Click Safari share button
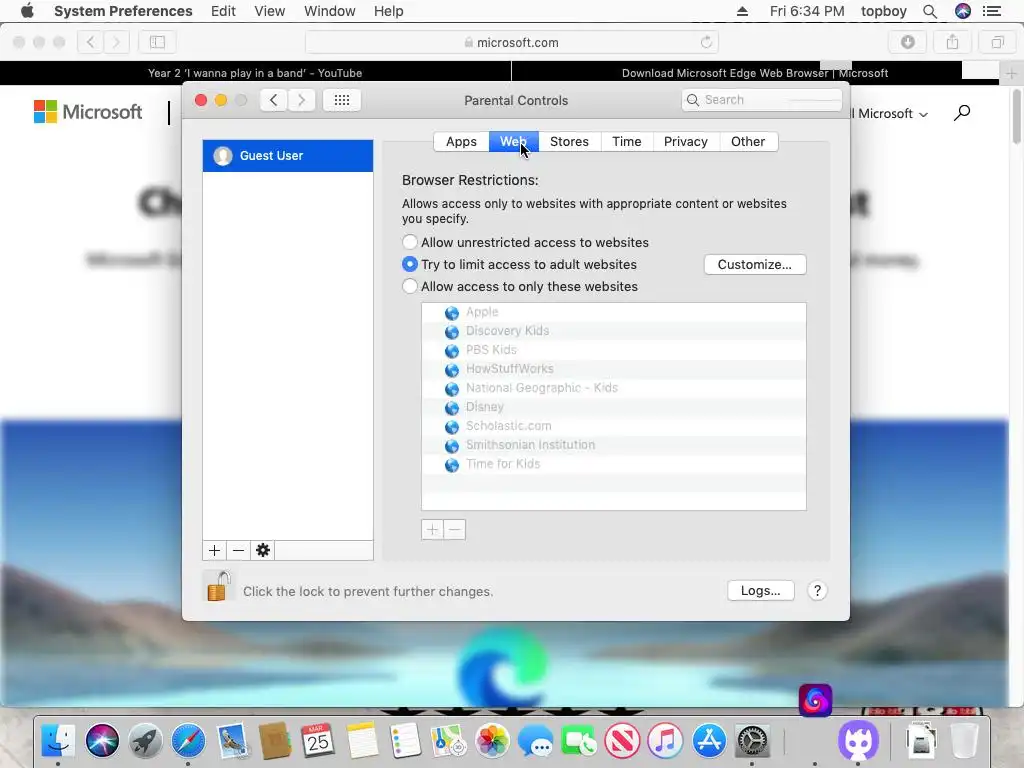This screenshot has height=768, width=1024. click(x=952, y=42)
